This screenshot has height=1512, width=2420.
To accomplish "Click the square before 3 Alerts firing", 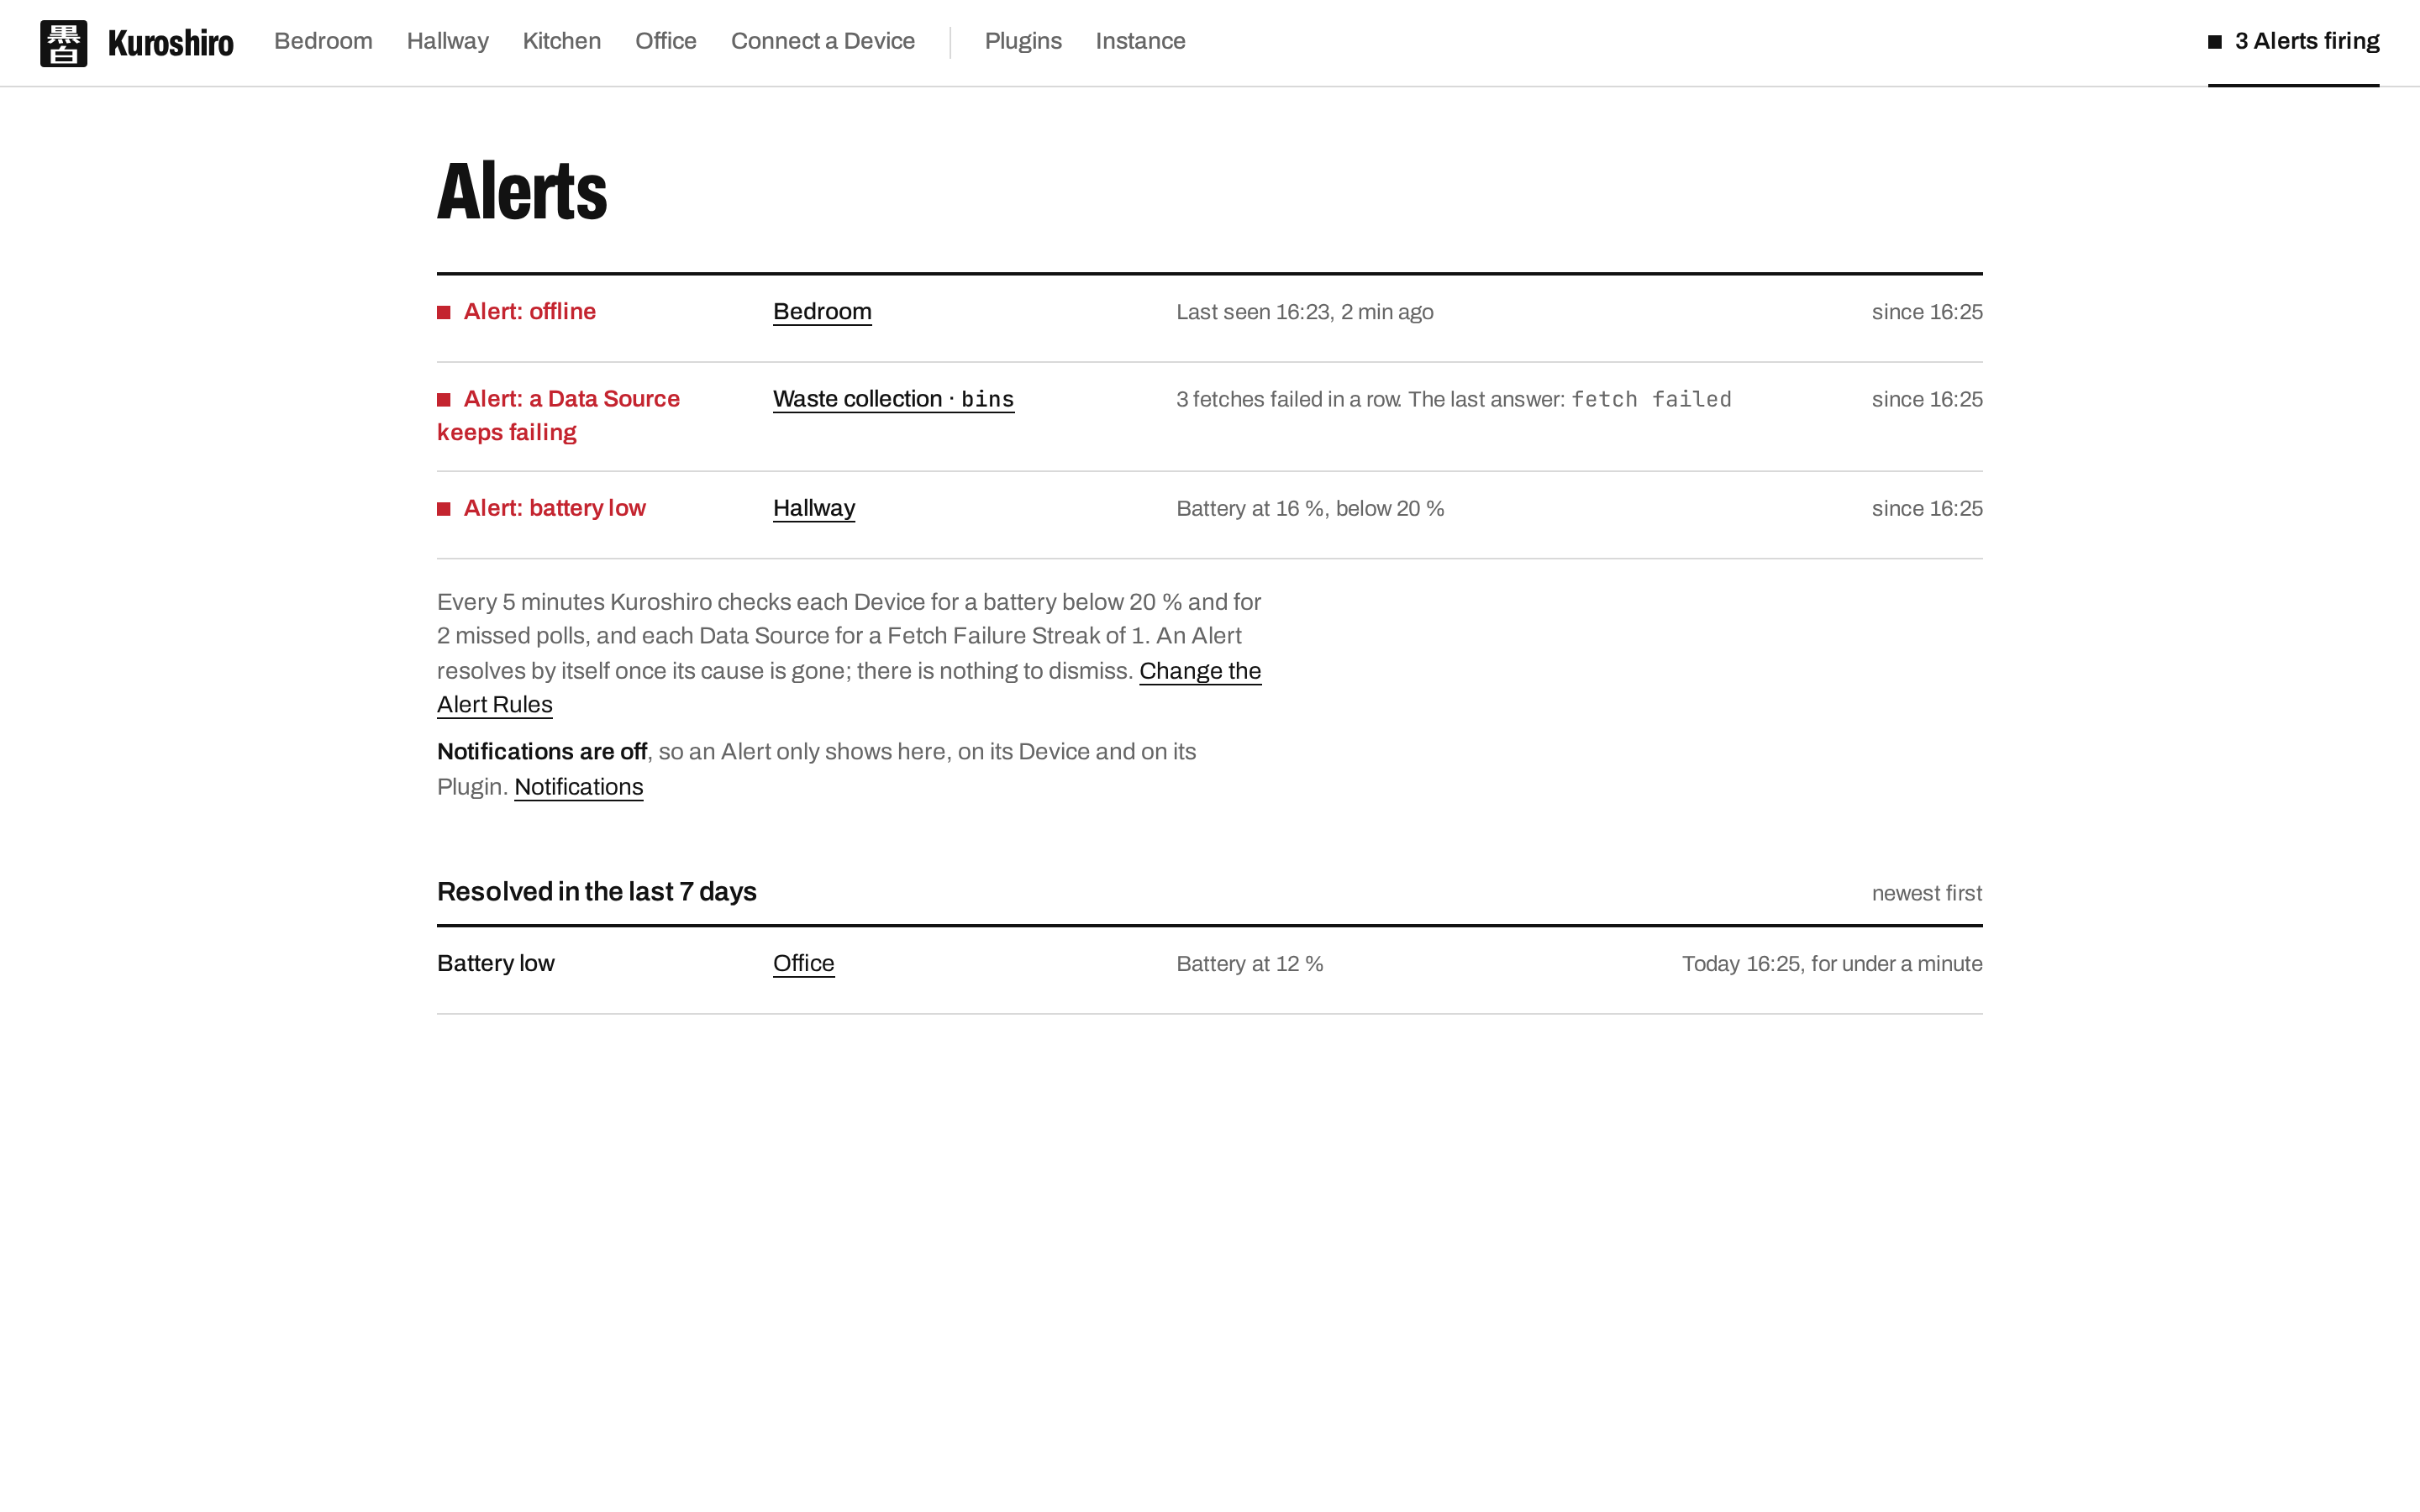I will tap(2215, 42).
